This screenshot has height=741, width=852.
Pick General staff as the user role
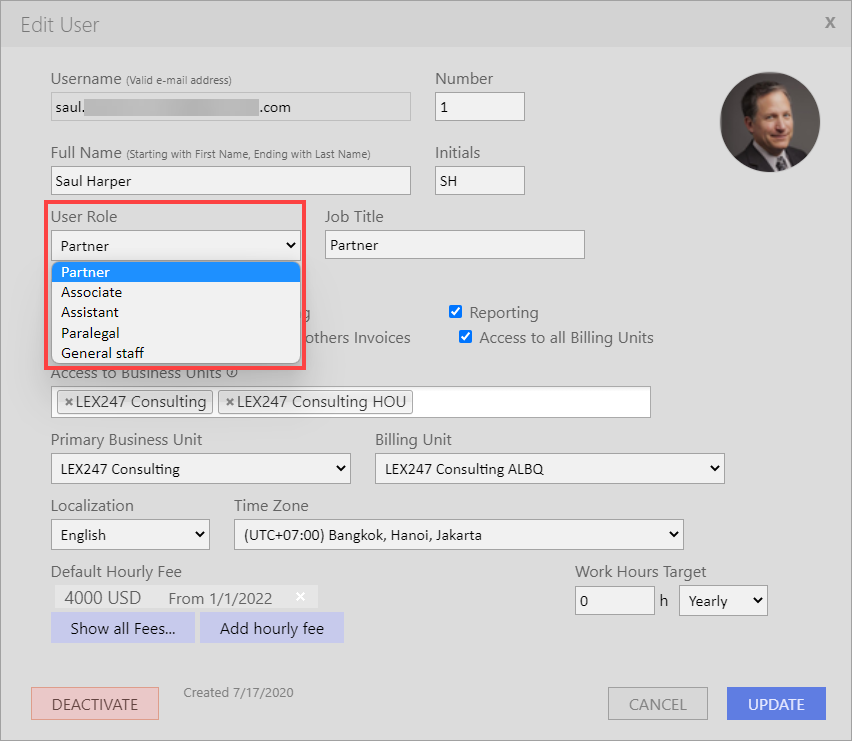pos(102,353)
